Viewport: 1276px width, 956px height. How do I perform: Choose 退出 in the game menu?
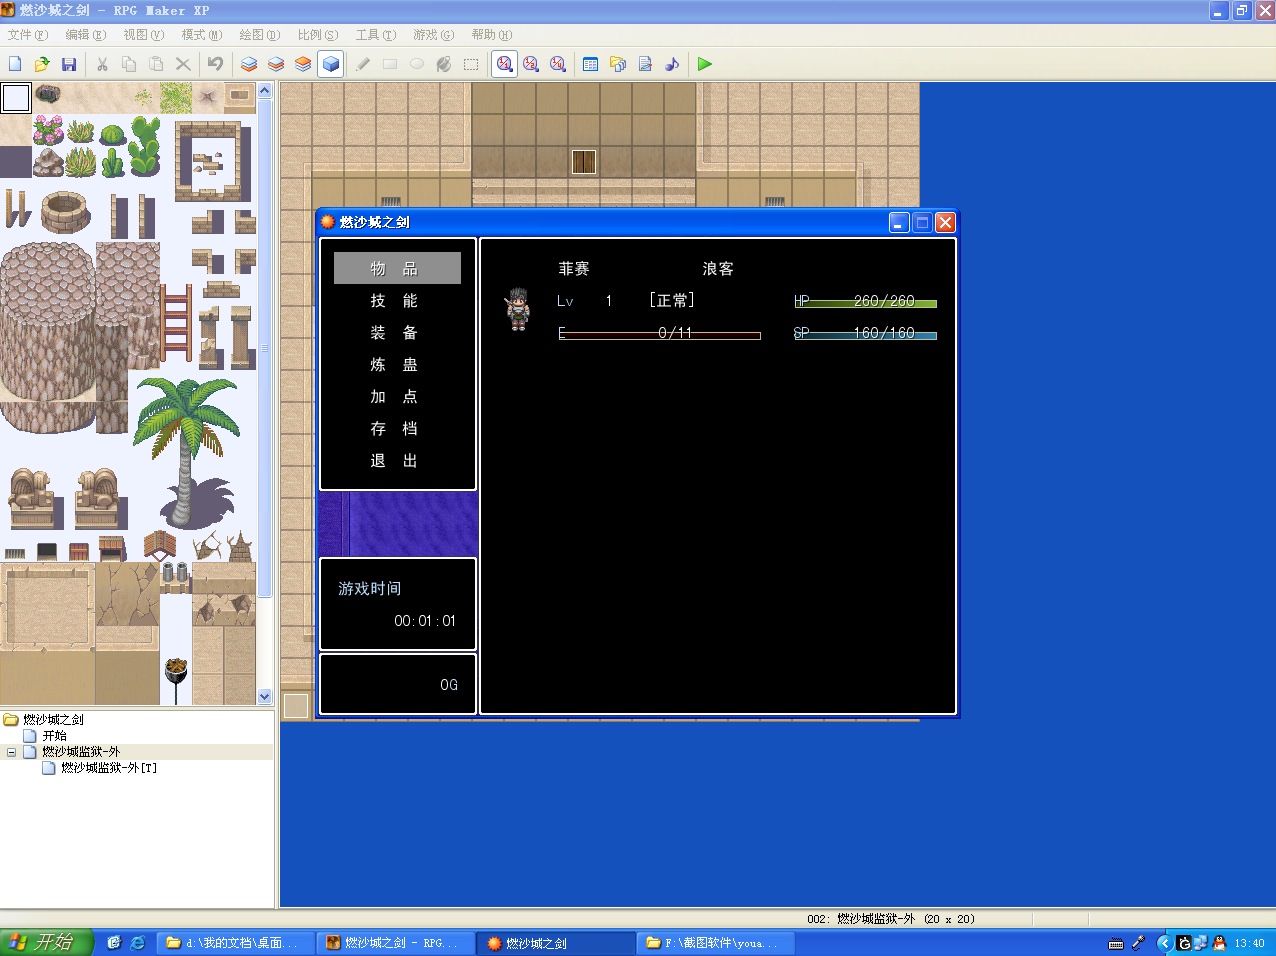[397, 460]
